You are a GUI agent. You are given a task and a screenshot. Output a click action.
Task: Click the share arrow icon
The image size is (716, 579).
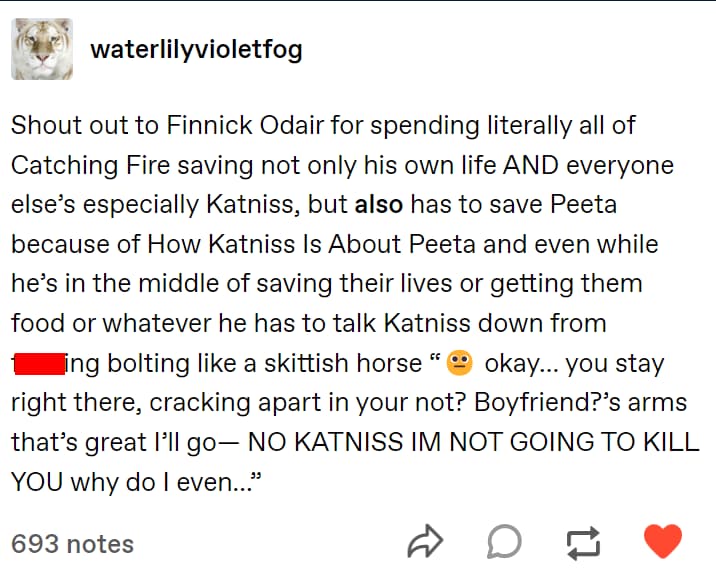(425, 542)
